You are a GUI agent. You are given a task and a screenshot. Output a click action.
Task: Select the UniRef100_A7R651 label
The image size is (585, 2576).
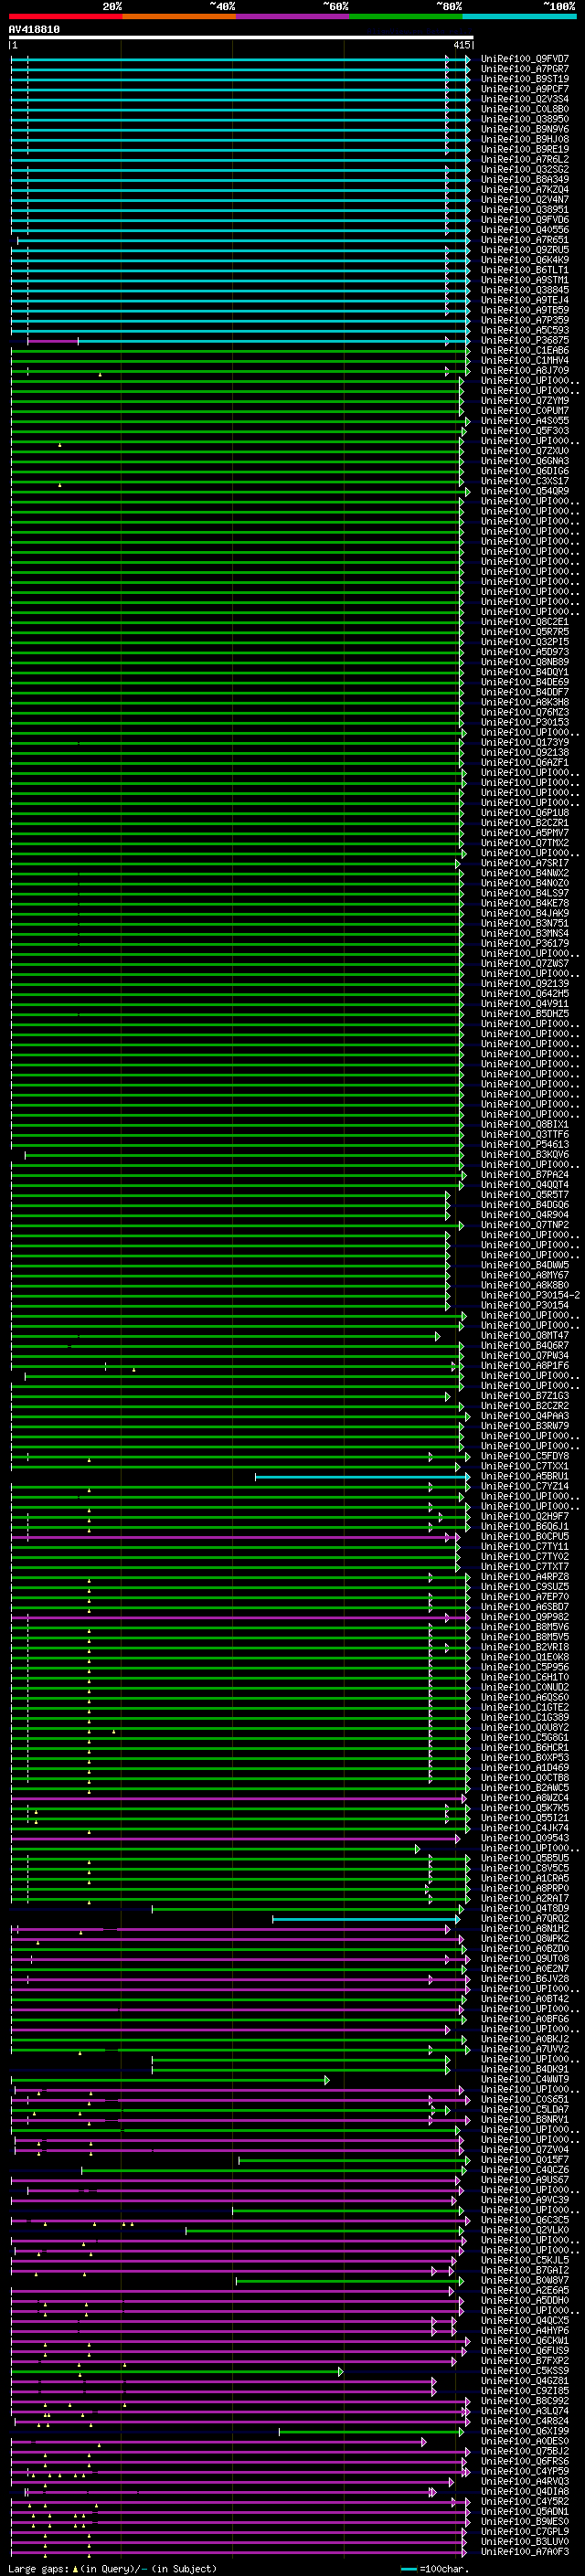[x=524, y=240]
